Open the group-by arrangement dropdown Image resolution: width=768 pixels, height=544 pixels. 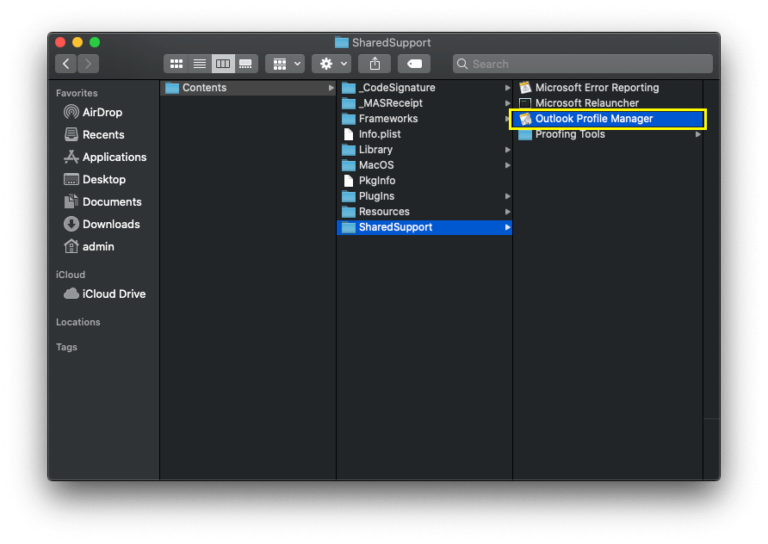pyautogui.click(x=285, y=64)
